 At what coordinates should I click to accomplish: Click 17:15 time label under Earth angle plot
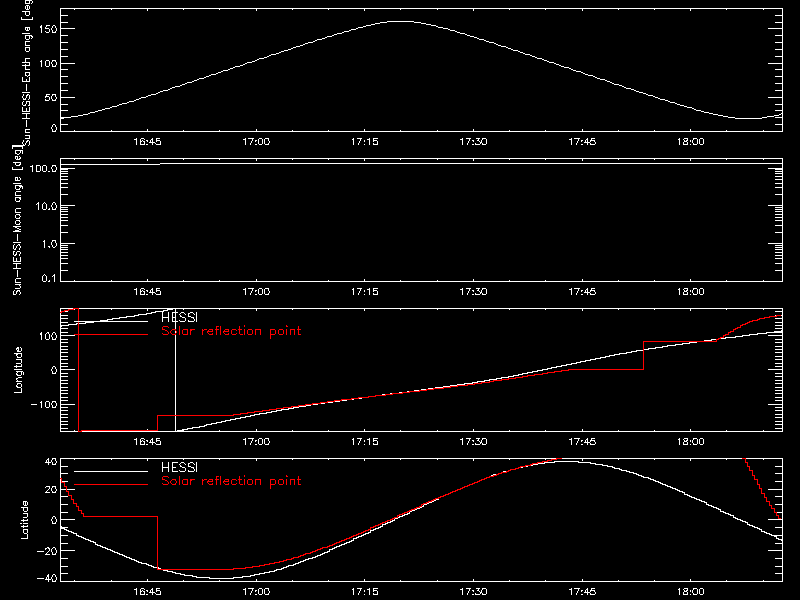[x=365, y=141]
